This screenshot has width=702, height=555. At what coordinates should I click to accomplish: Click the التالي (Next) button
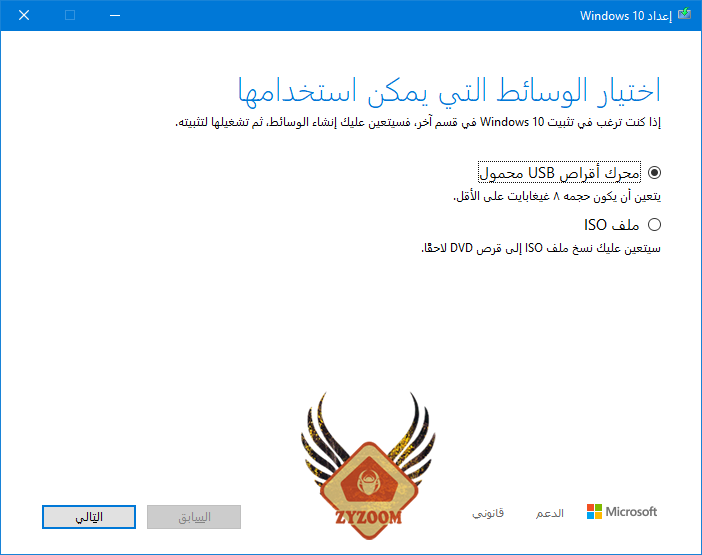click(89, 517)
